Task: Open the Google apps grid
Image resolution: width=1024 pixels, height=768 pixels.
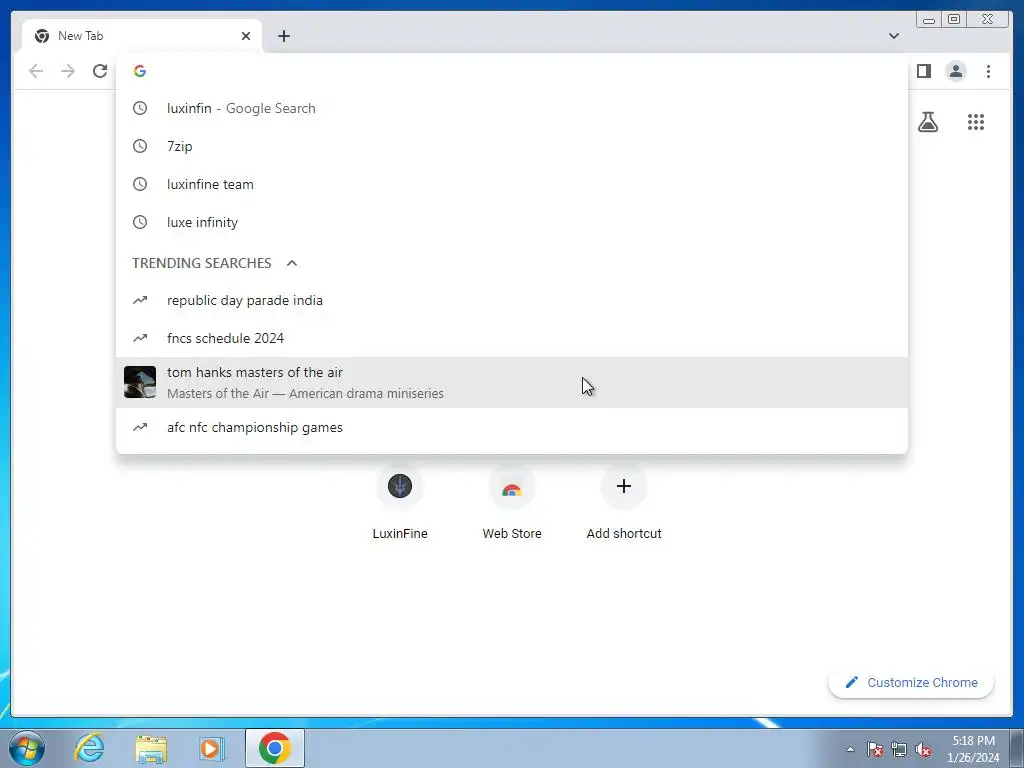Action: 976,122
